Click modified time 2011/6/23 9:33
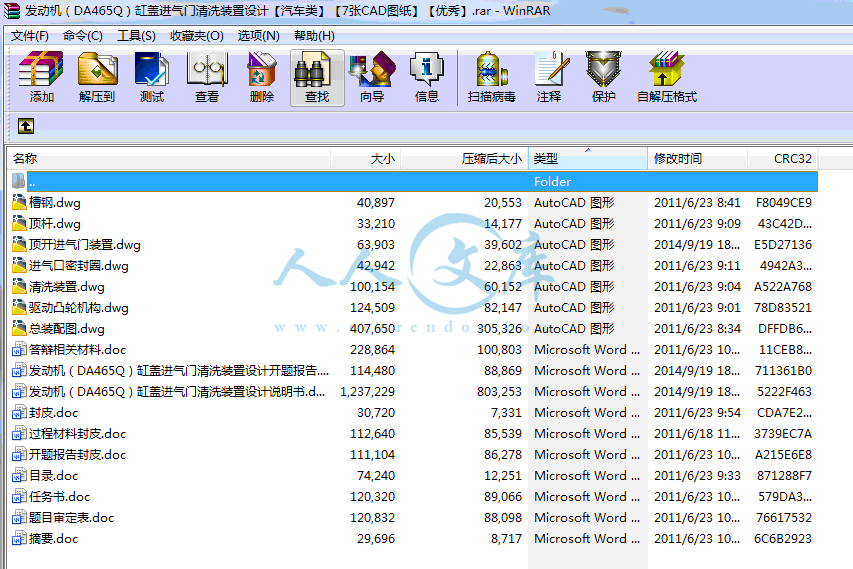The image size is (853, 569). point(697,475)
